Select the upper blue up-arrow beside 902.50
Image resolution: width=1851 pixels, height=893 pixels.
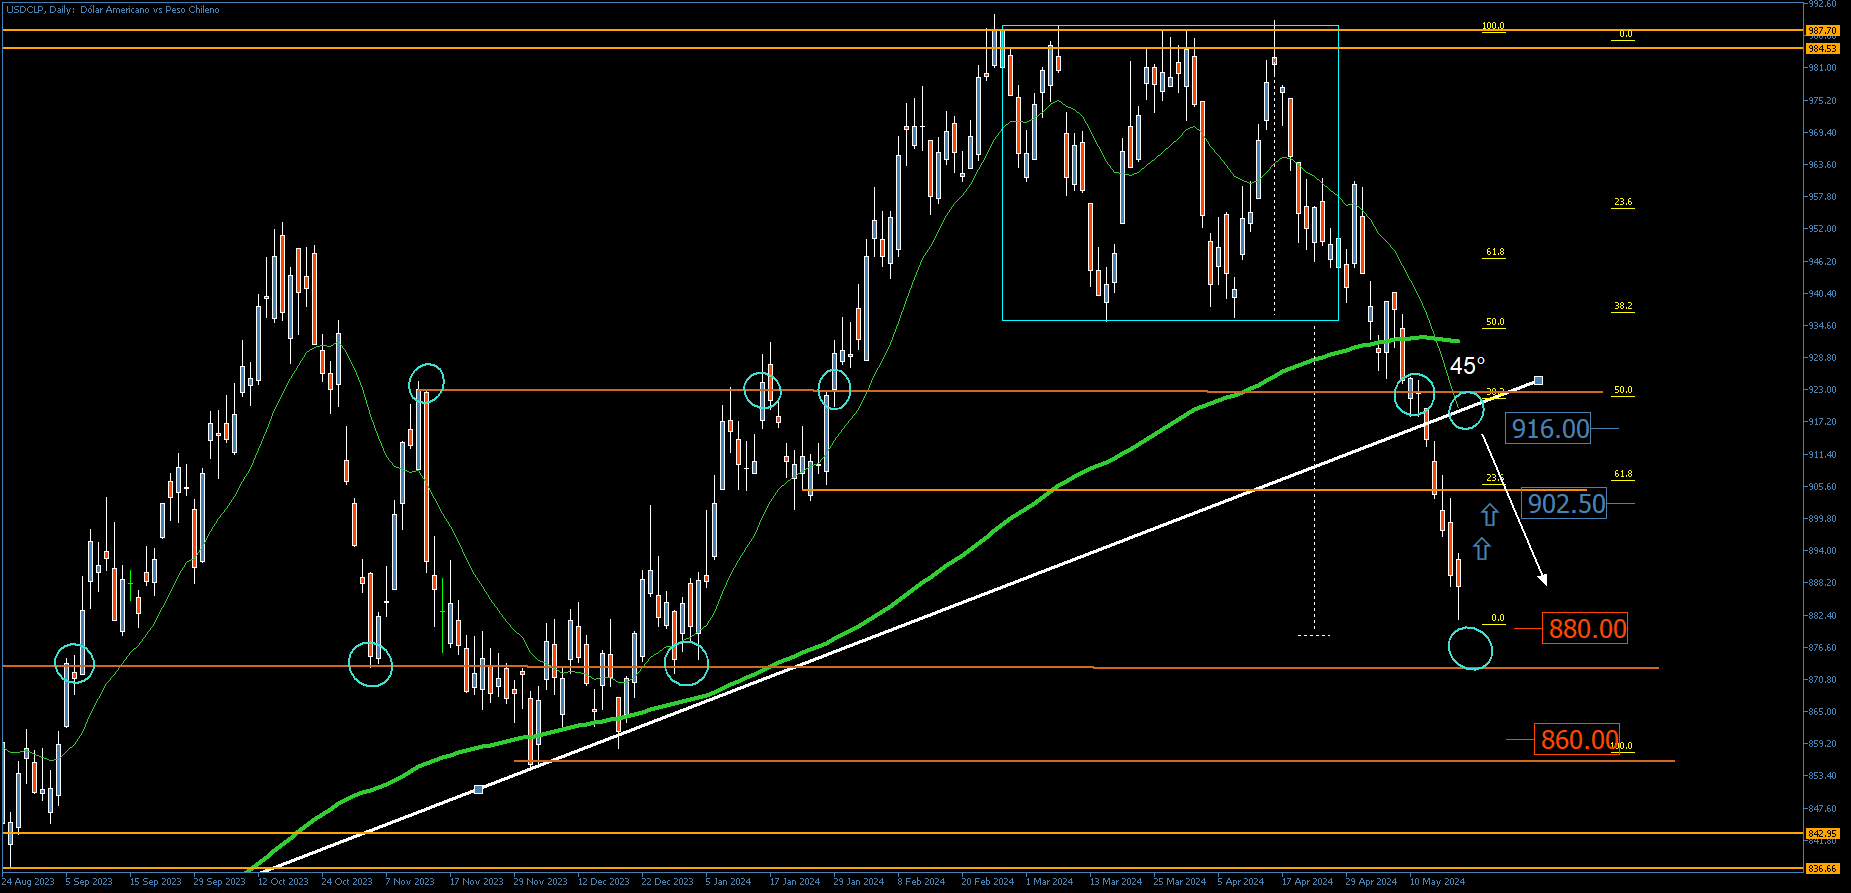click(x=1489, y=515)
